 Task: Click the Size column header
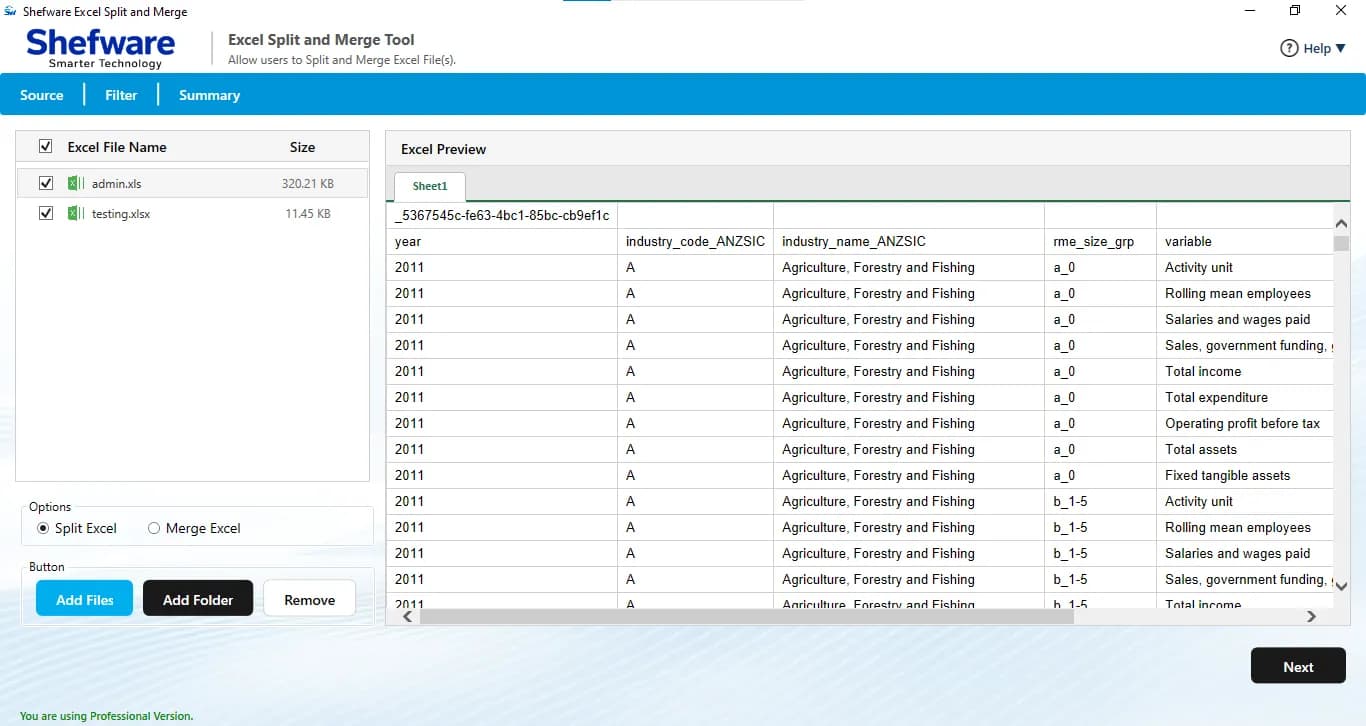click(303, 147)
